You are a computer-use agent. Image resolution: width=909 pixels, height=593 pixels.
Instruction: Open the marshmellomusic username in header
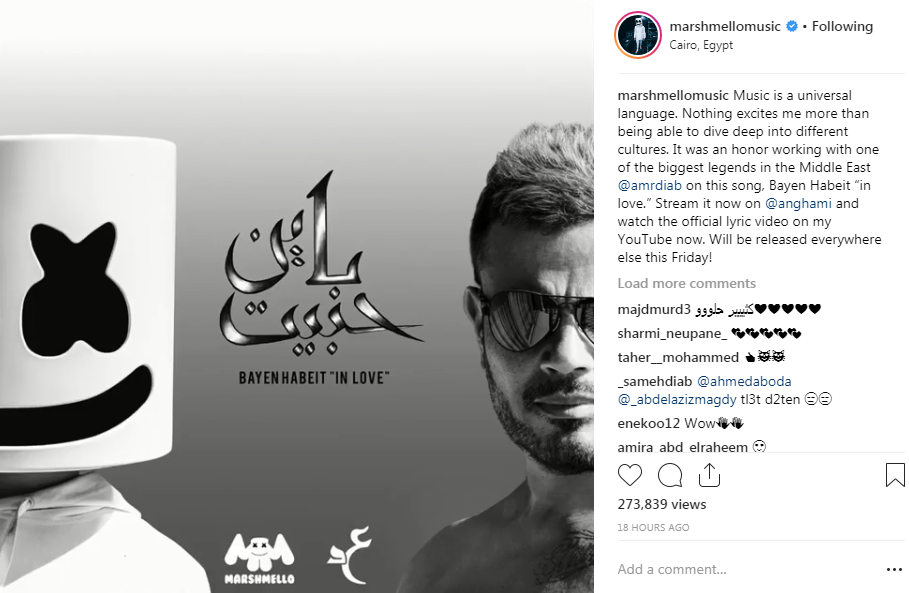click(x=725, y=27)
